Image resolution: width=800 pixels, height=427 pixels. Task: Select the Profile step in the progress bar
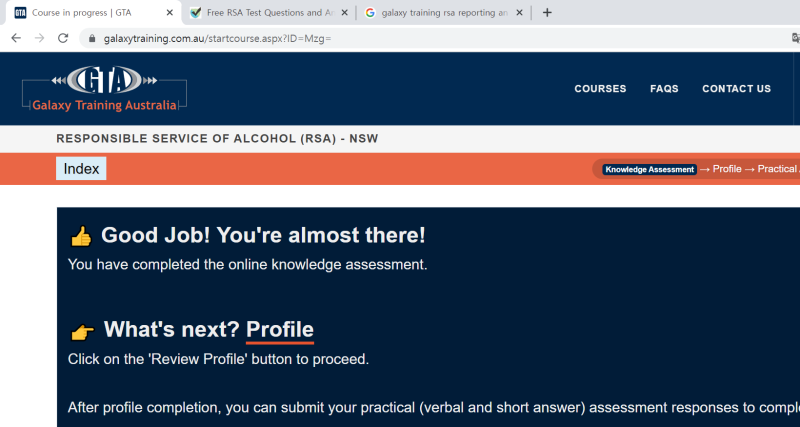(727, 169)
